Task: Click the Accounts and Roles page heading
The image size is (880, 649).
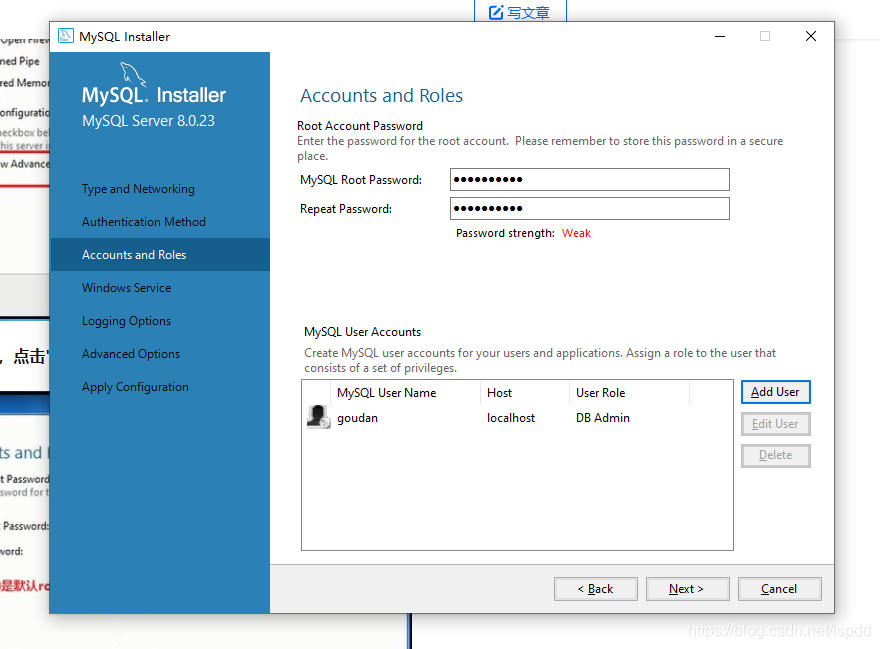Action: coord(382,96)
